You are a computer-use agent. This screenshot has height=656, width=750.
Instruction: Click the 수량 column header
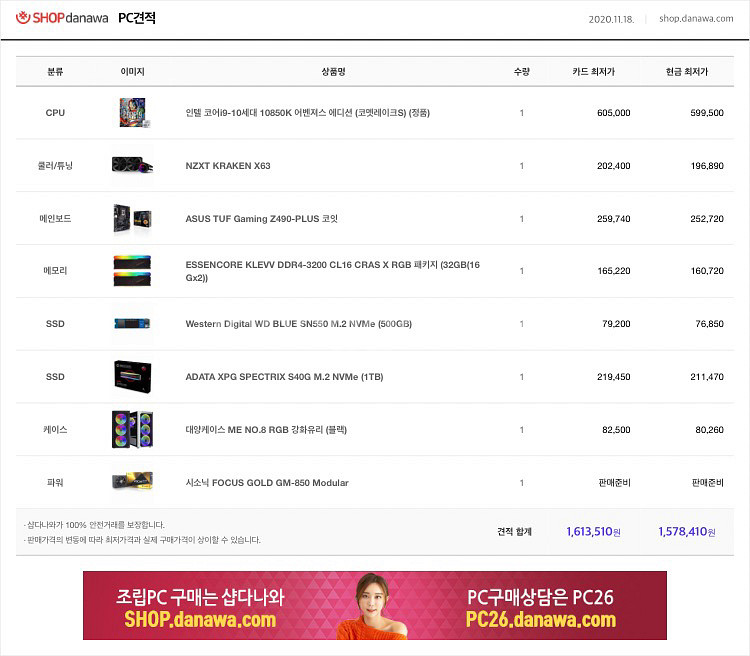point(521,72)
